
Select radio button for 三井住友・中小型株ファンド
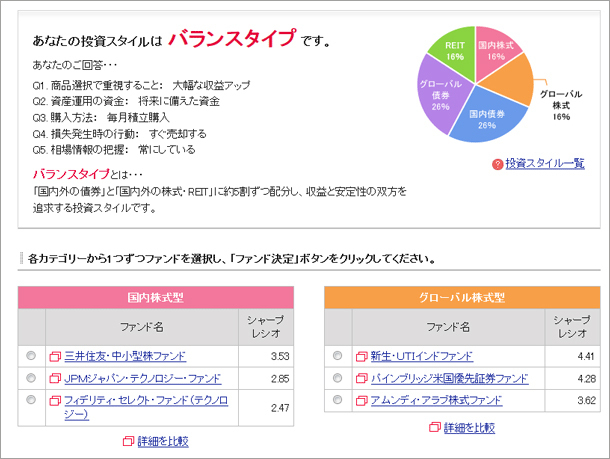31,356
